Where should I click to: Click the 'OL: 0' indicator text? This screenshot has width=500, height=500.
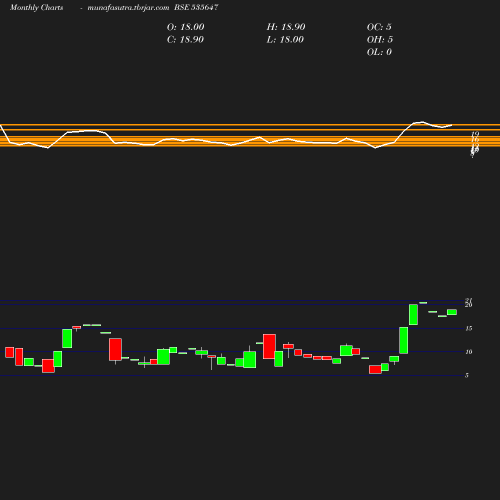click(x=379, y=52)
